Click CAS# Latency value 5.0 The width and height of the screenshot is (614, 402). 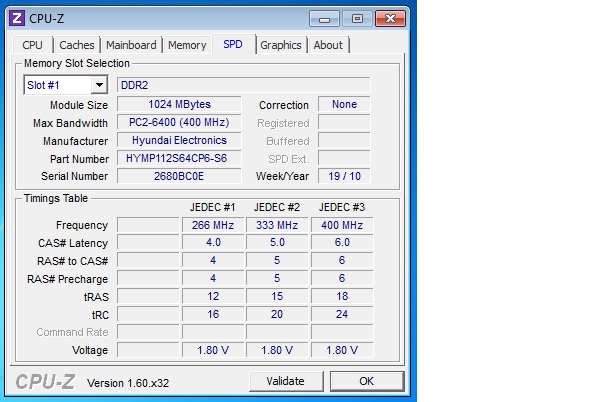[277, 243]
